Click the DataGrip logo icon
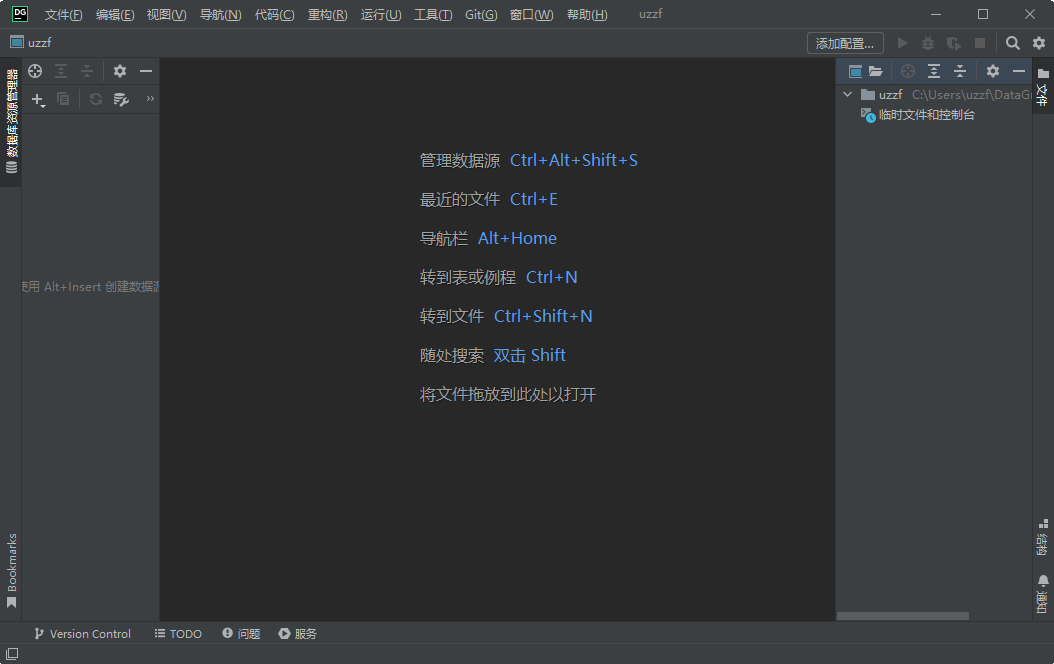The image size is (1054, 664). [20, 13]
